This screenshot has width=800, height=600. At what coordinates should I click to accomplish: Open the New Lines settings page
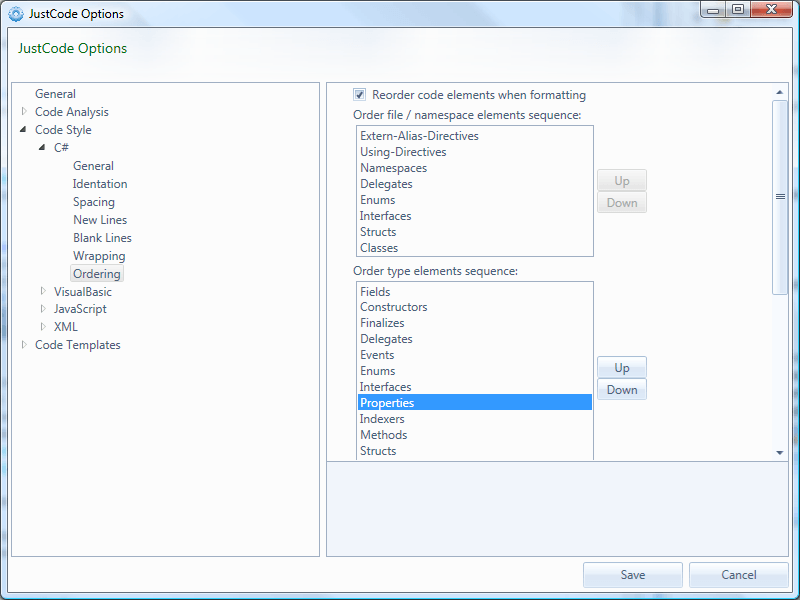point(100,220)
